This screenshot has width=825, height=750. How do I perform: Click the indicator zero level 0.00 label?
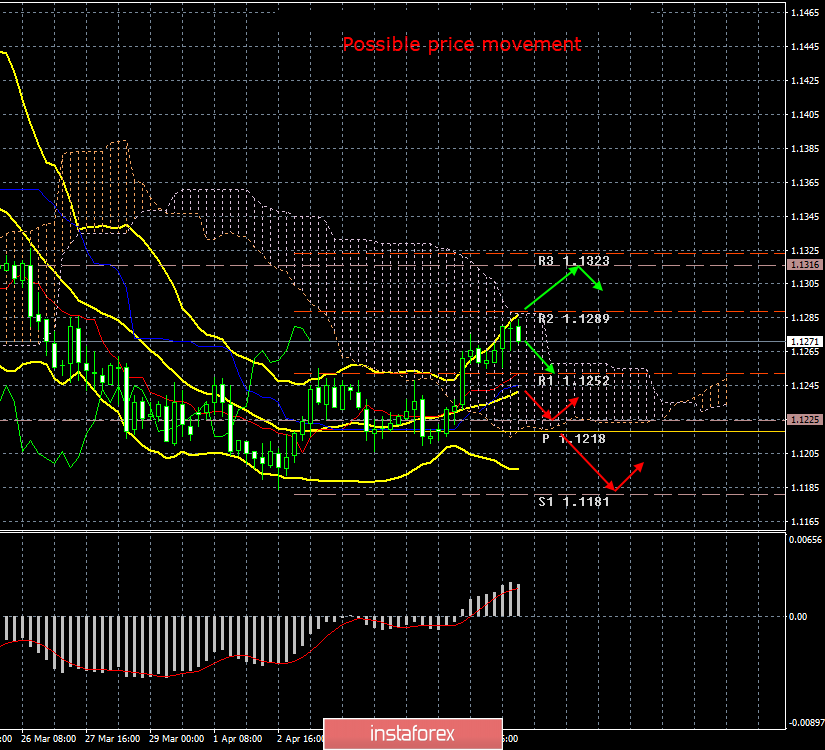click(798, 616)
